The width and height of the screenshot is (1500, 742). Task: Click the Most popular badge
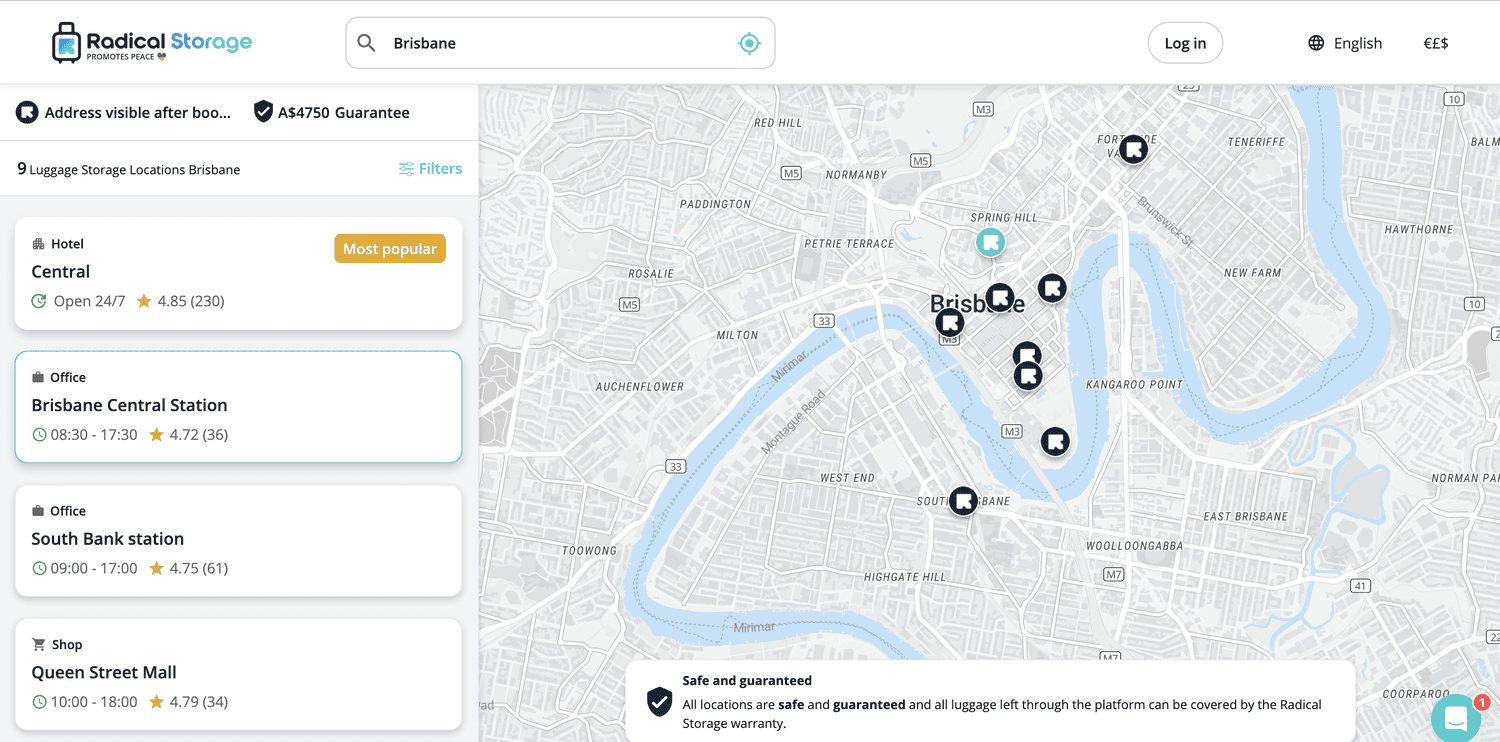tap(390, 249)
